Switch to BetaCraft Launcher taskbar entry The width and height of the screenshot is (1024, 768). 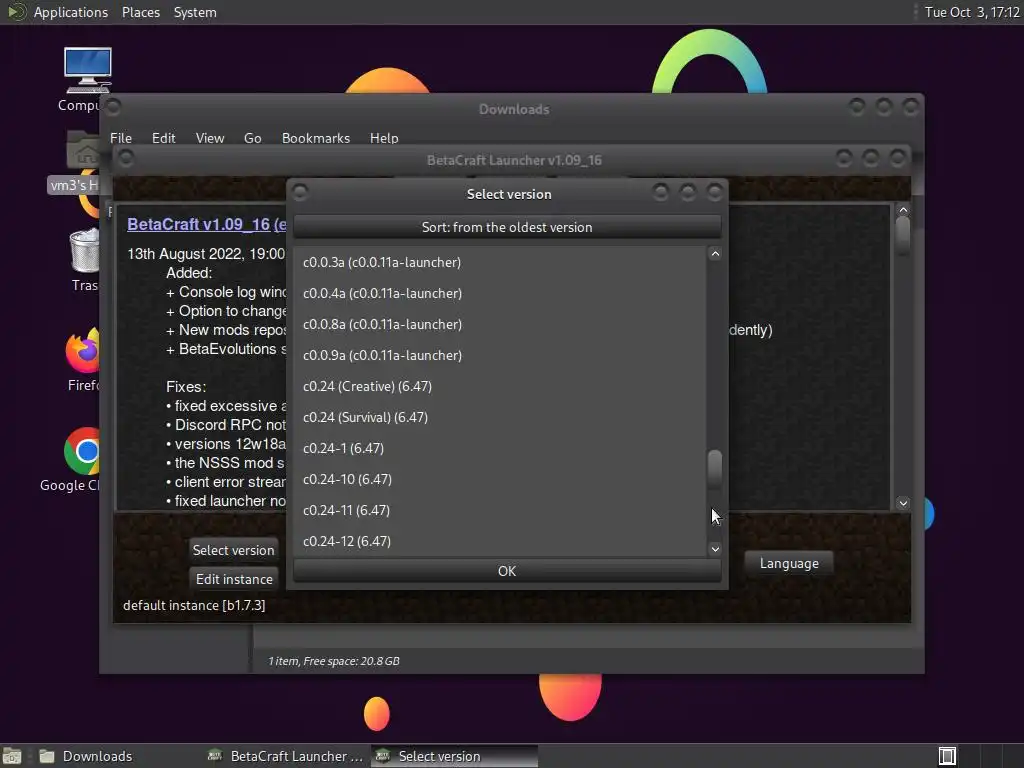pyautogui.click(x=285, y=756)
